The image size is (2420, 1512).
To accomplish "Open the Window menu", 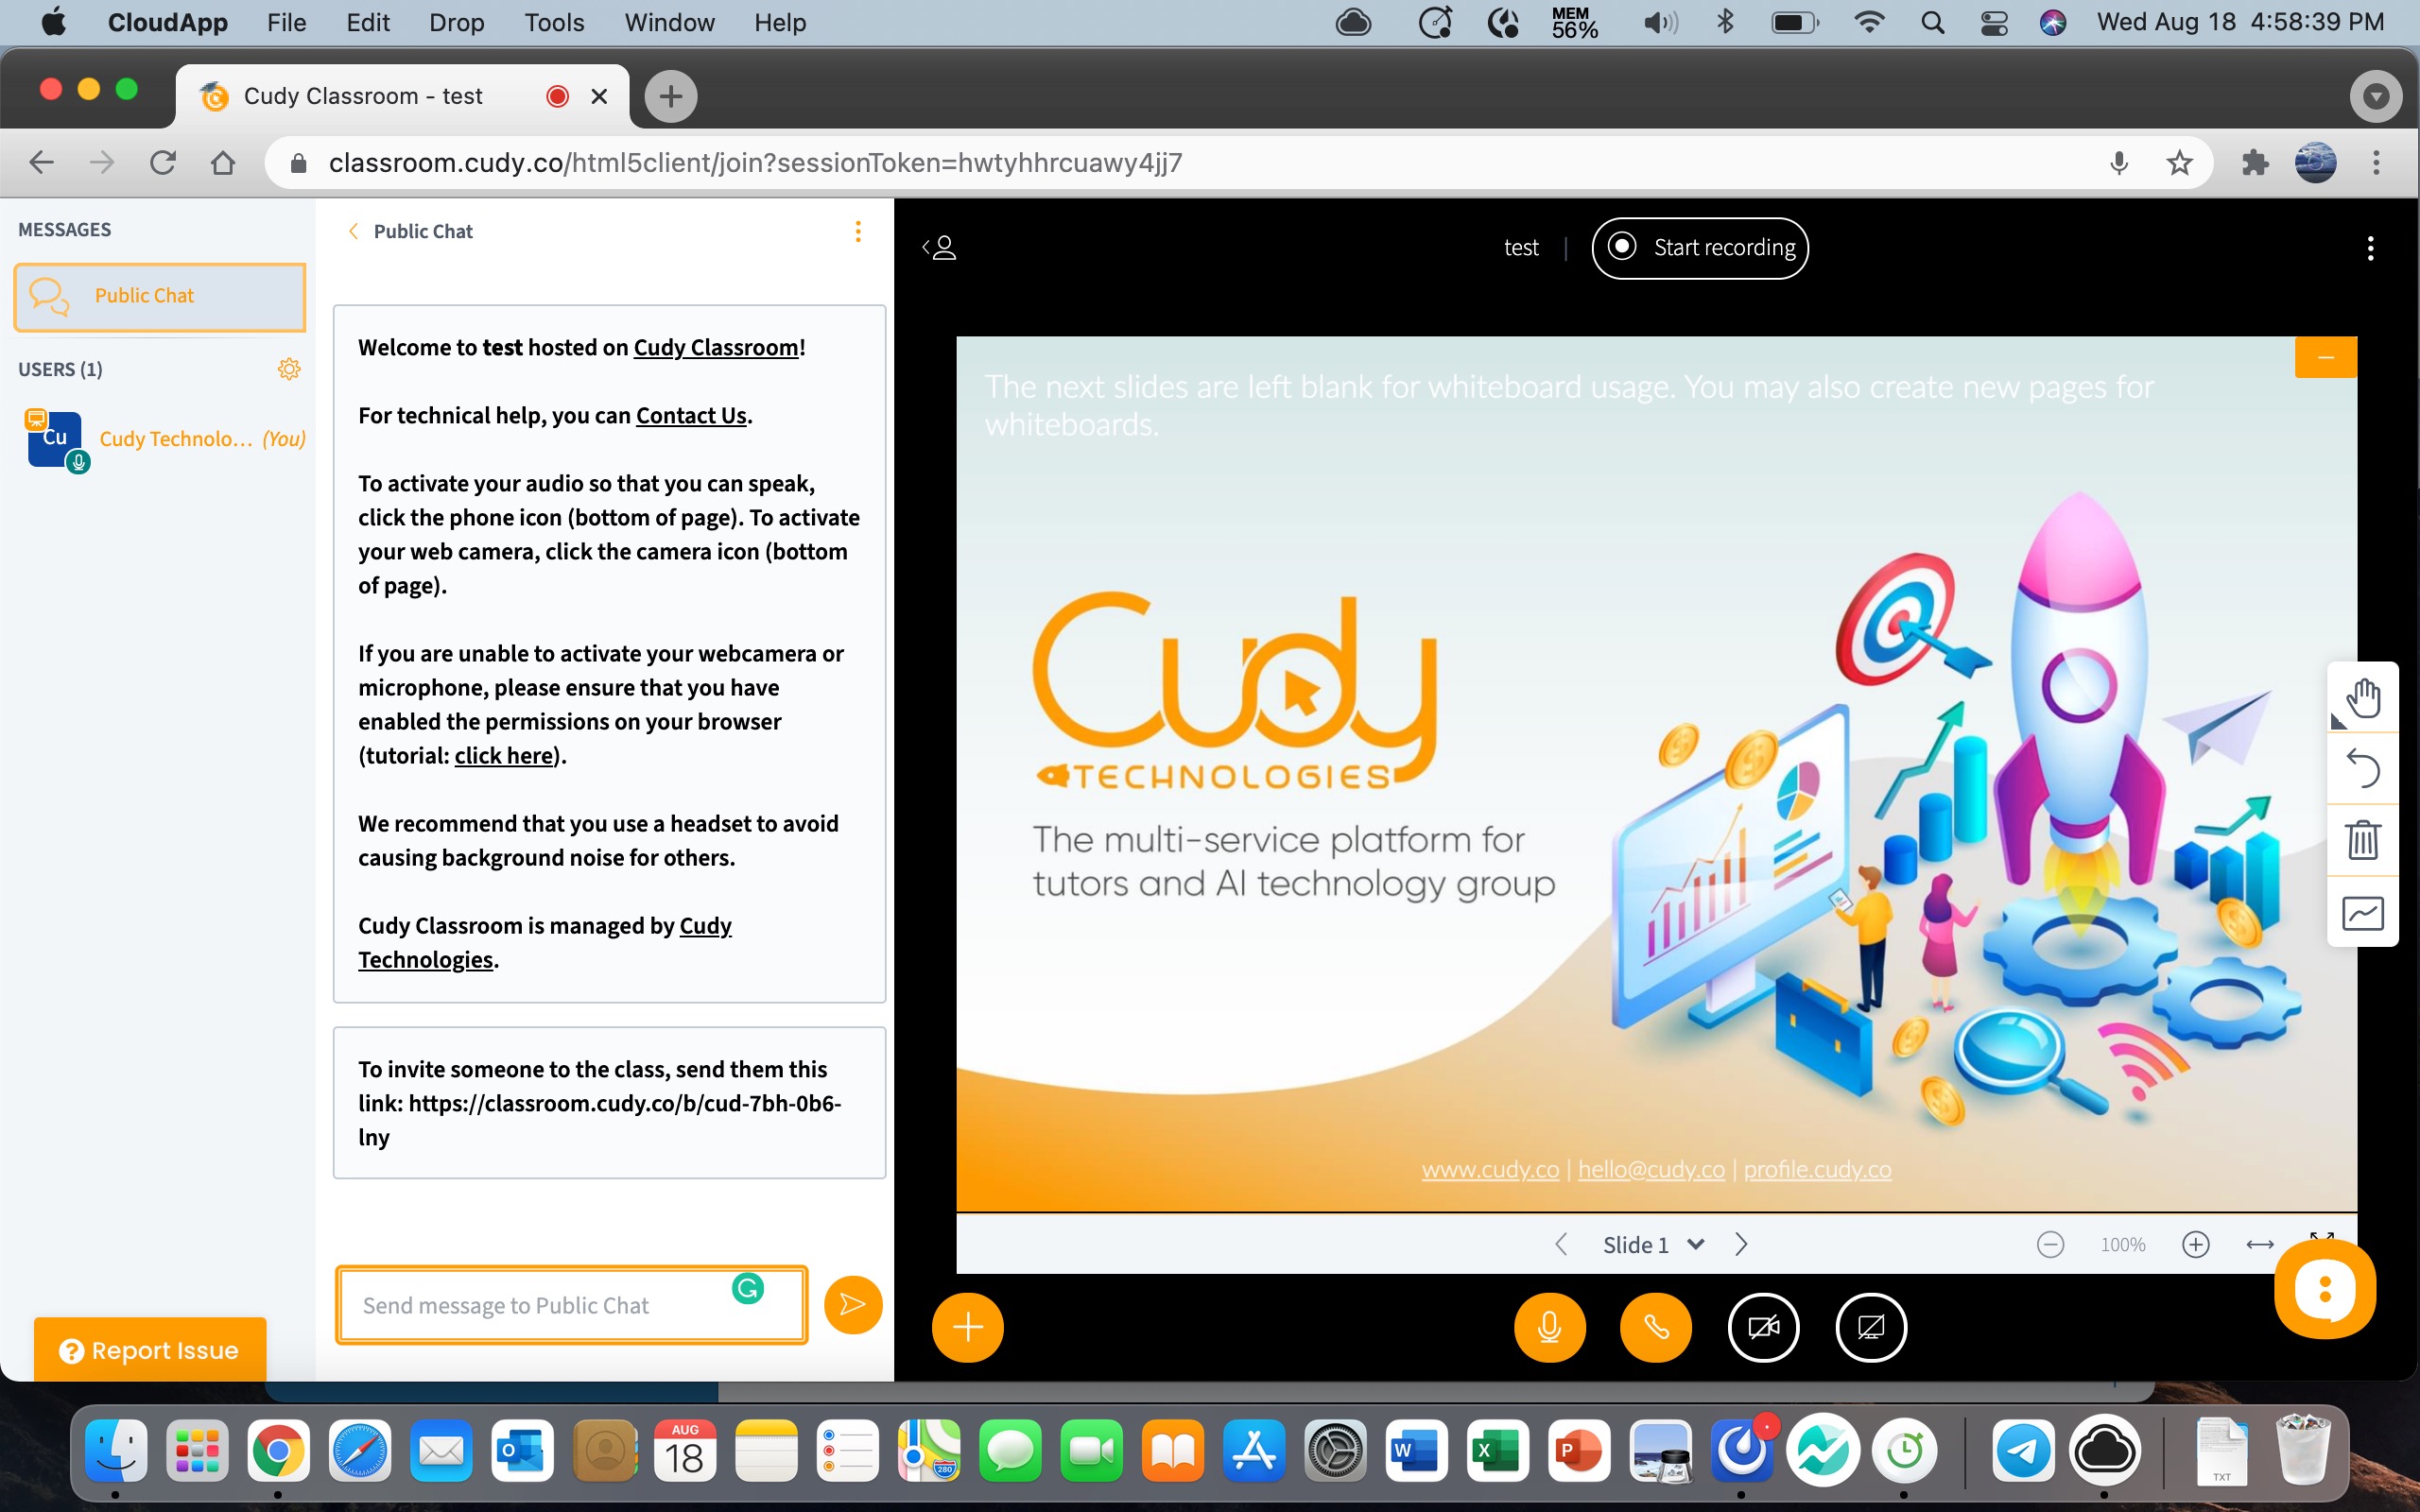I will pos(669,22).
